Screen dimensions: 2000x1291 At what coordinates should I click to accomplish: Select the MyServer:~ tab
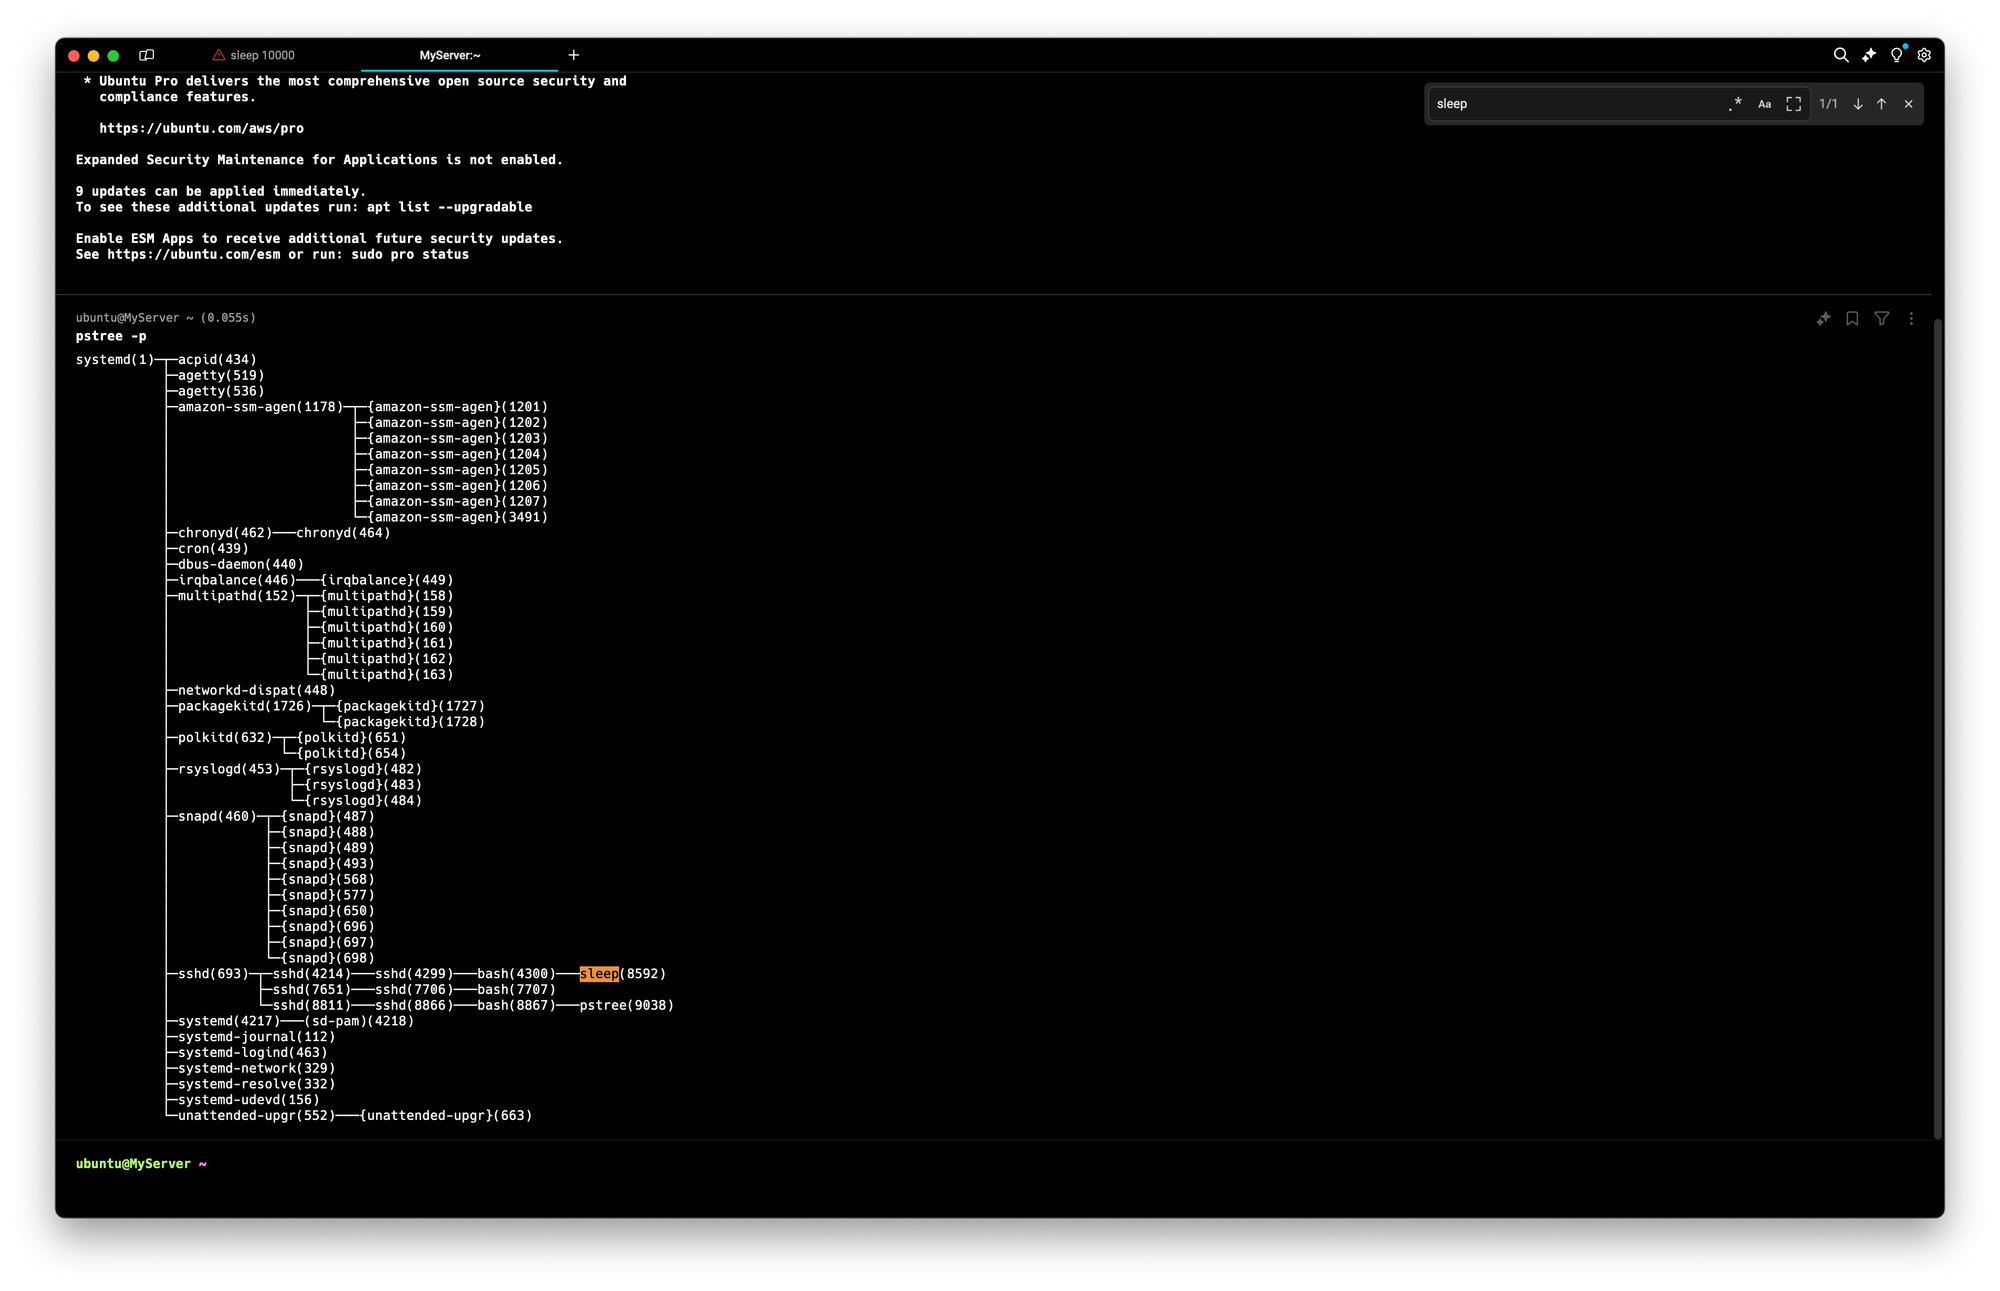[x=450, y=55]
